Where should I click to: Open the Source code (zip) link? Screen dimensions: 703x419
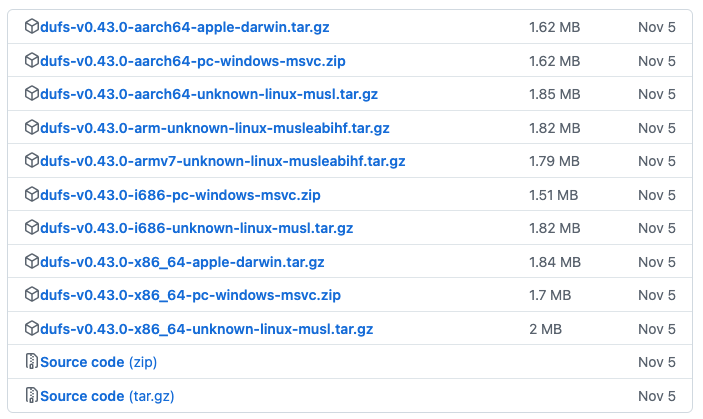99,362
